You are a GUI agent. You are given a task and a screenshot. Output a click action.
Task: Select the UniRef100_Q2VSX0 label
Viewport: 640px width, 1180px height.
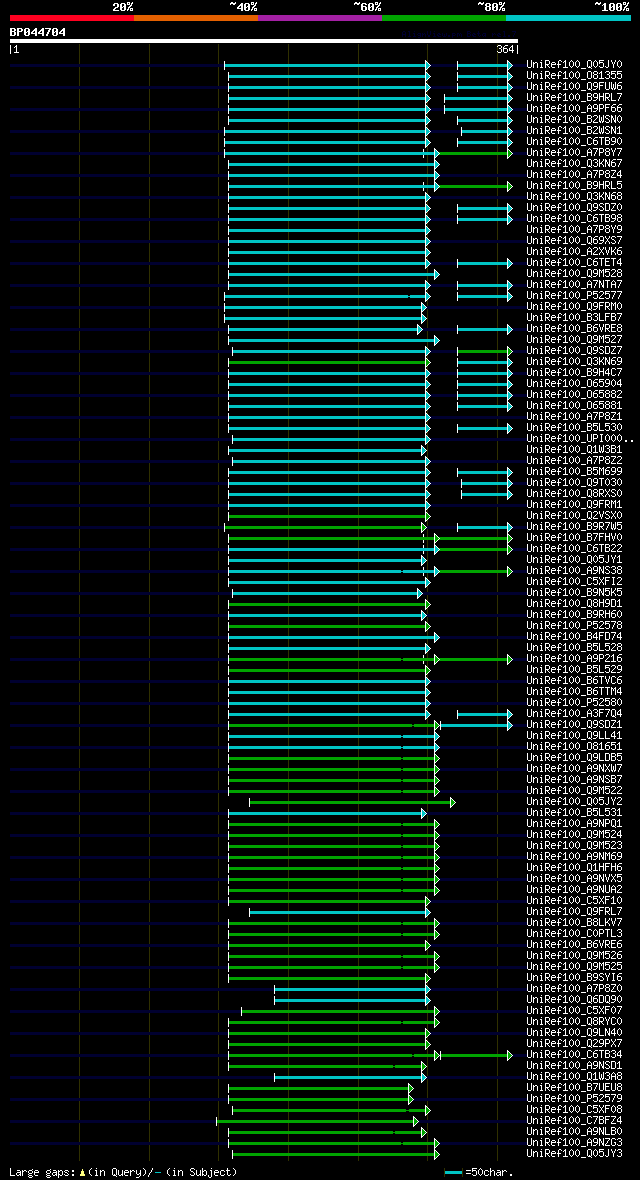(x=574, y=515)
